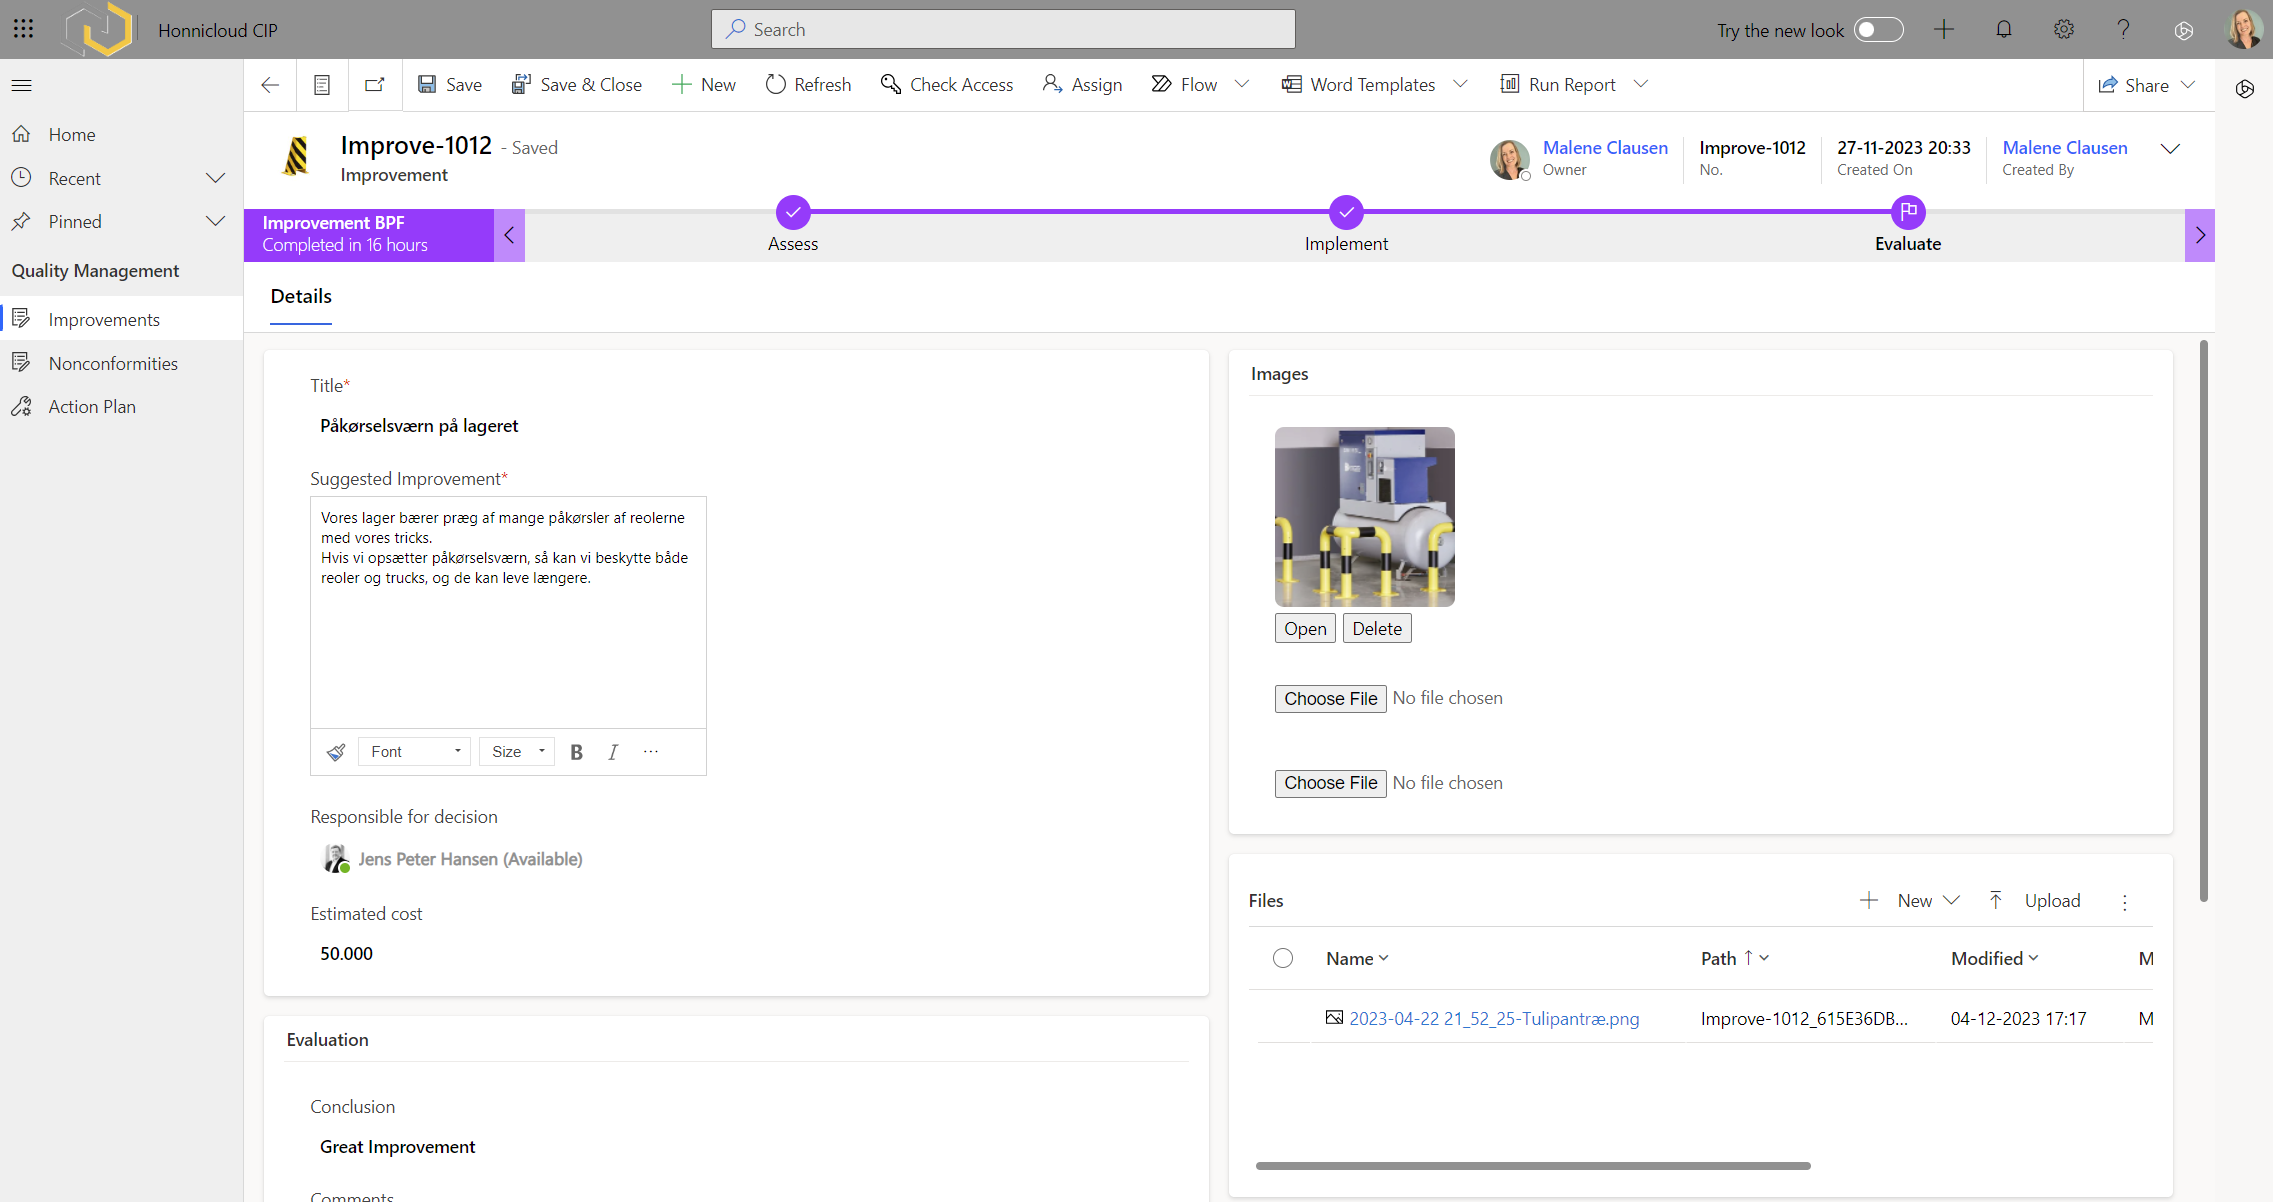
Task: Select the Details tab
Action: click(301, 297)
